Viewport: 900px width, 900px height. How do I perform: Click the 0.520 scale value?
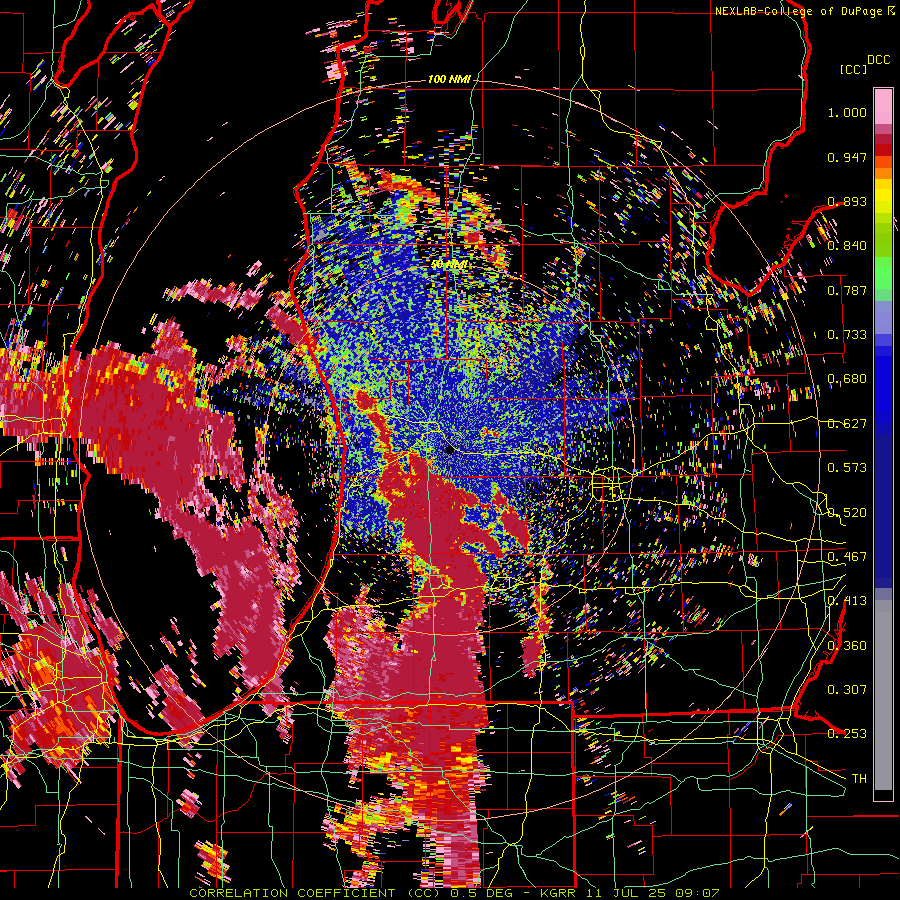847,513
